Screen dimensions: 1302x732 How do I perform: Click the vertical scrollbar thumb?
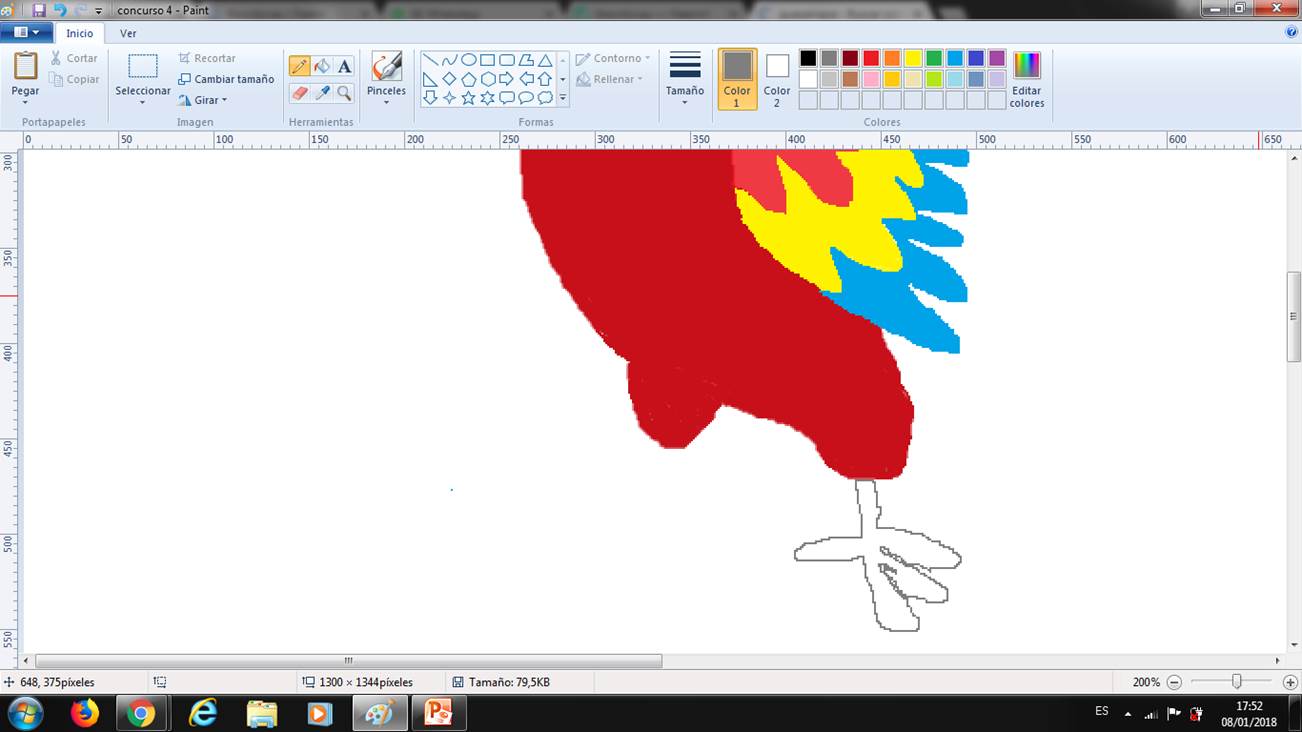[1293, 316]
